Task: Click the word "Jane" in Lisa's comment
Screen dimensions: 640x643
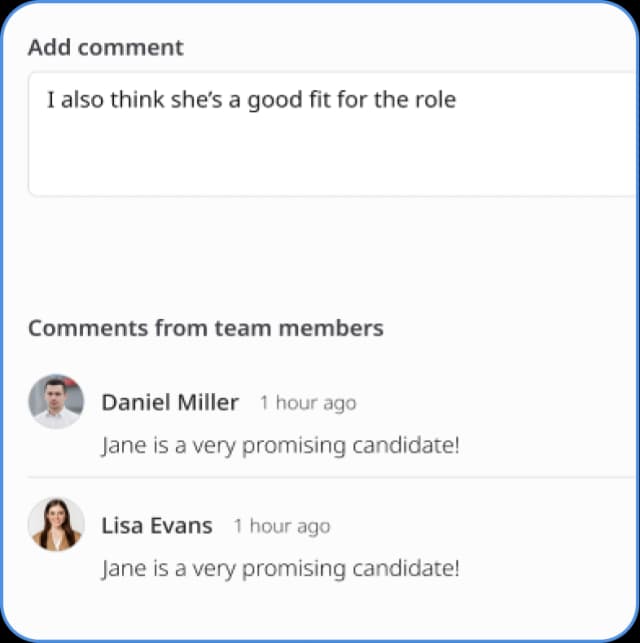Action: (x=122, y=568)
